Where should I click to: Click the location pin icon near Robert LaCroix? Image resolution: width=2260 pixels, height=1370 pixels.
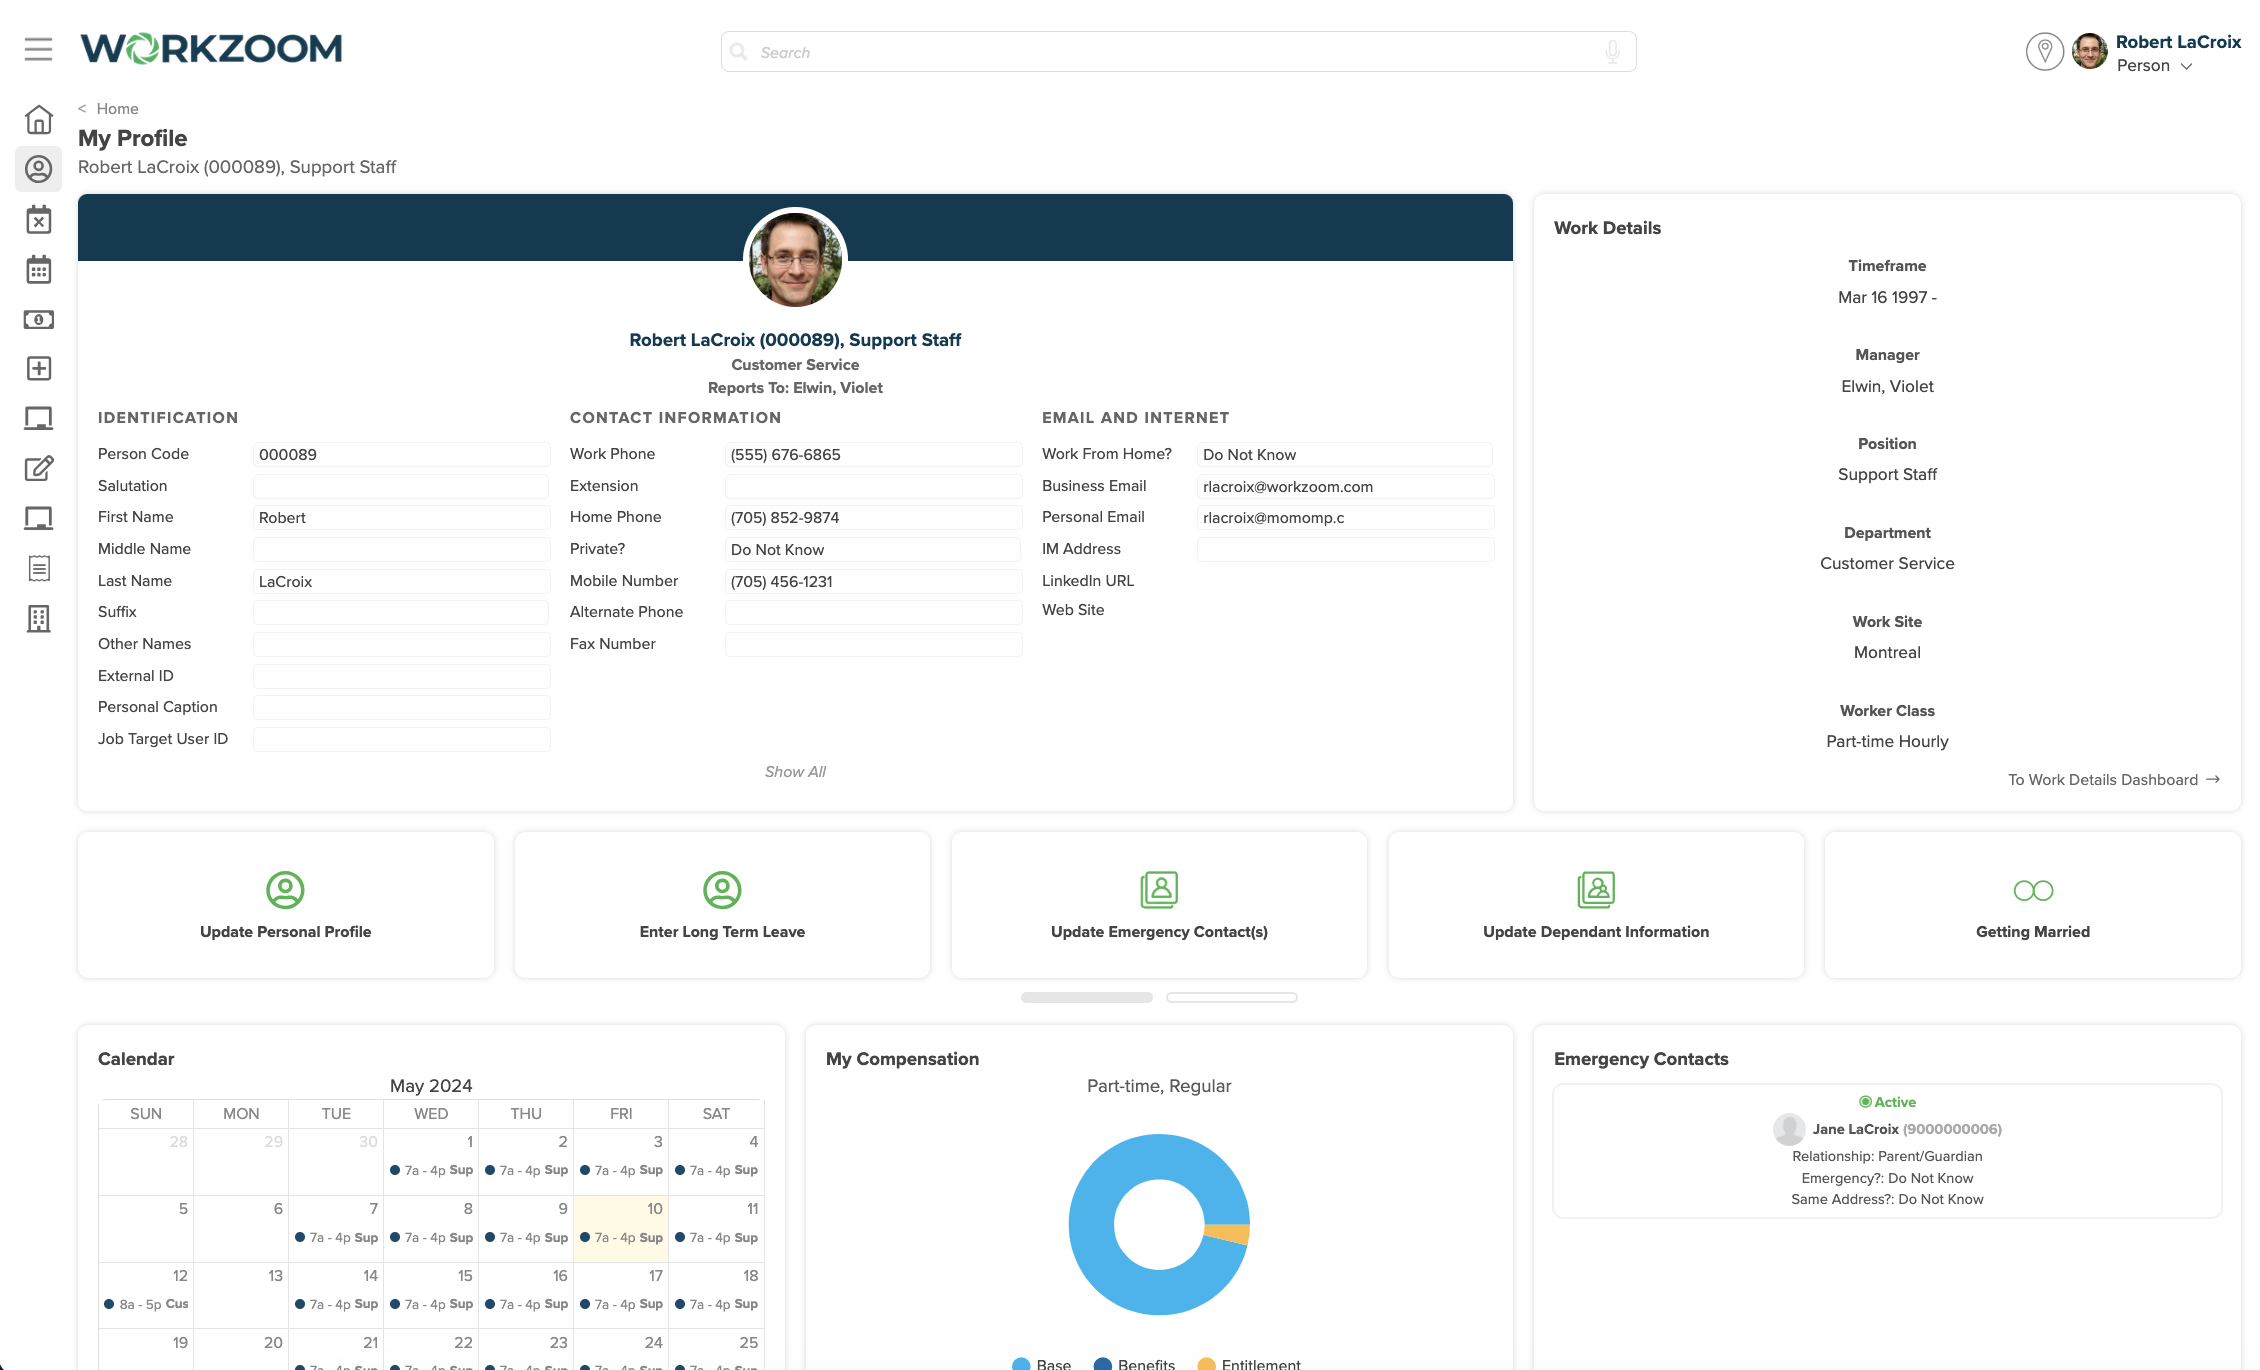point(2044,51)
